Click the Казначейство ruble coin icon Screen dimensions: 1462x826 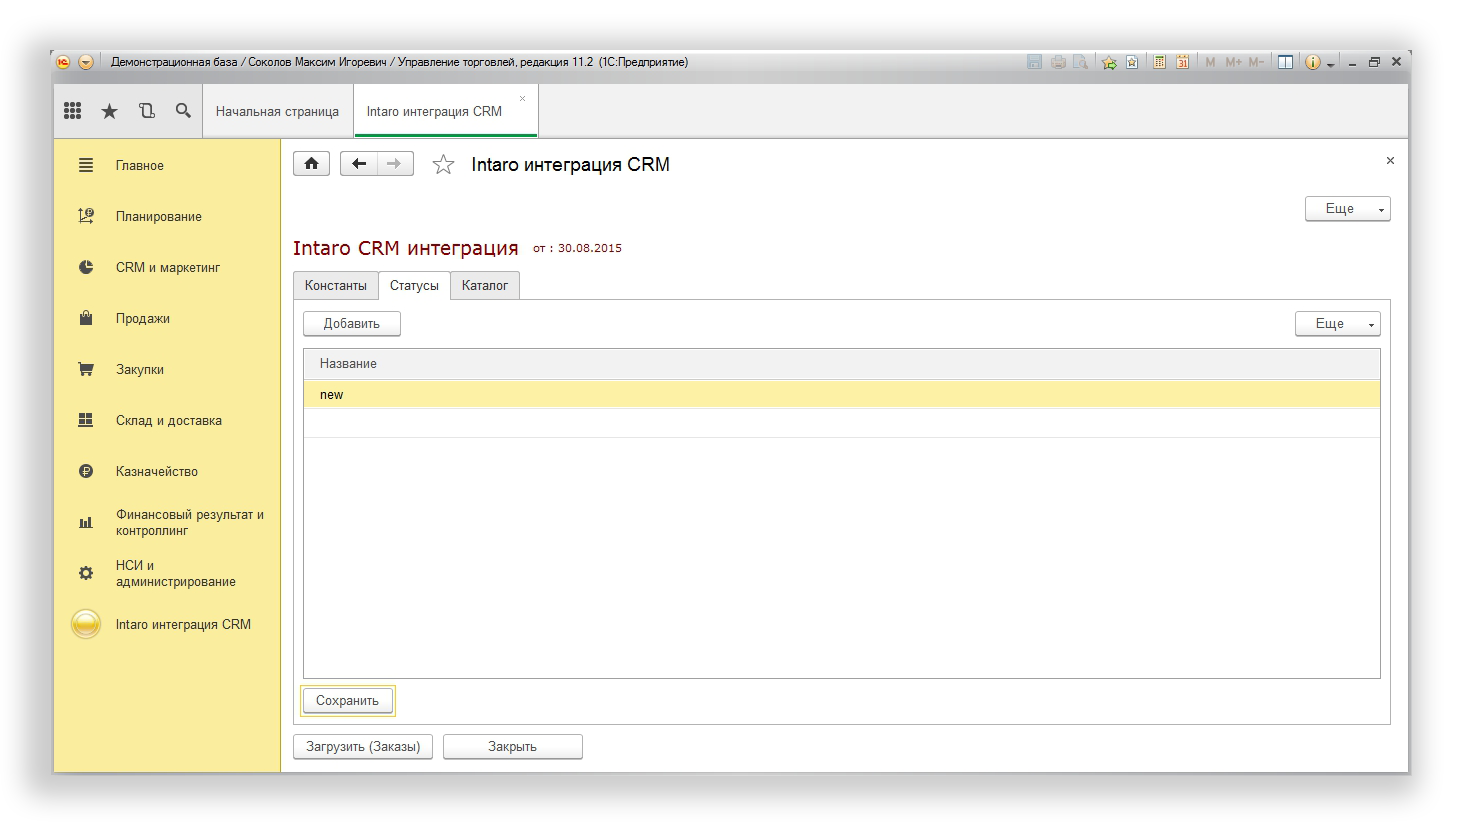pyautogui.click(x=86, y=471)
